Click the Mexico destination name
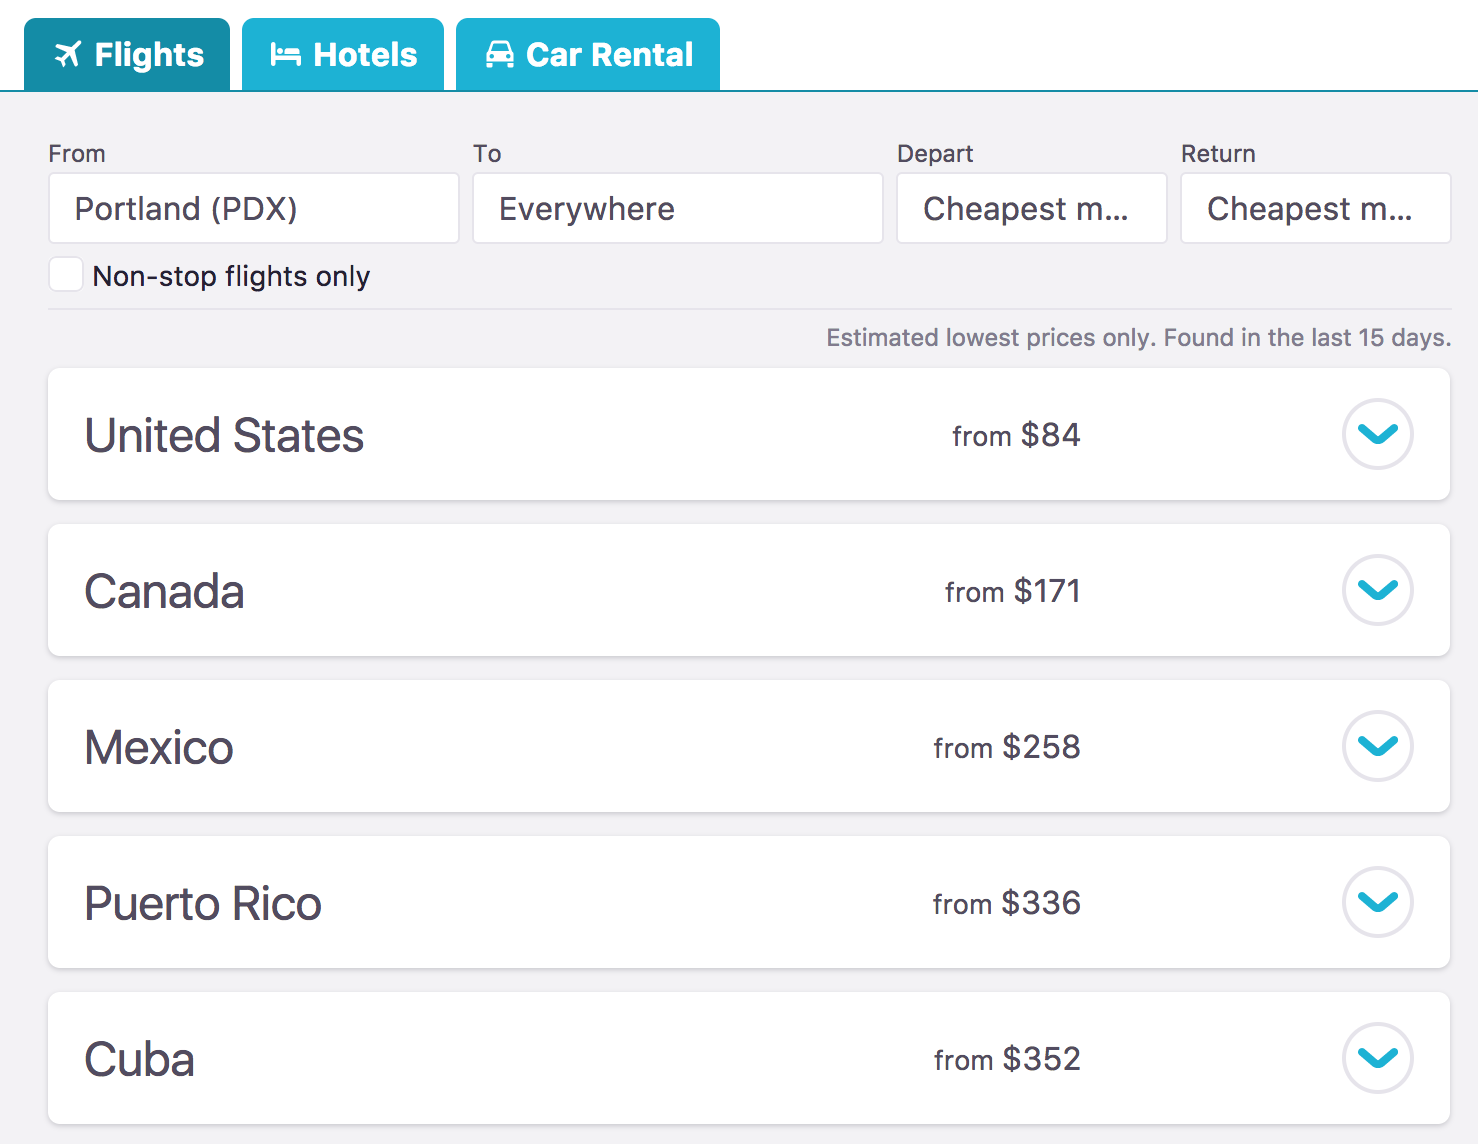This screenshot has width=1478, height=1144. [x=159, y=747]
